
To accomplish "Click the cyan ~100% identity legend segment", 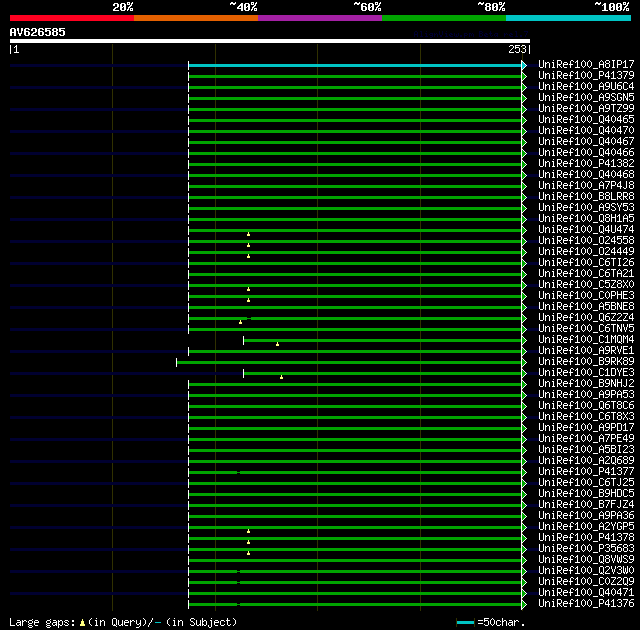I will 569,18.
